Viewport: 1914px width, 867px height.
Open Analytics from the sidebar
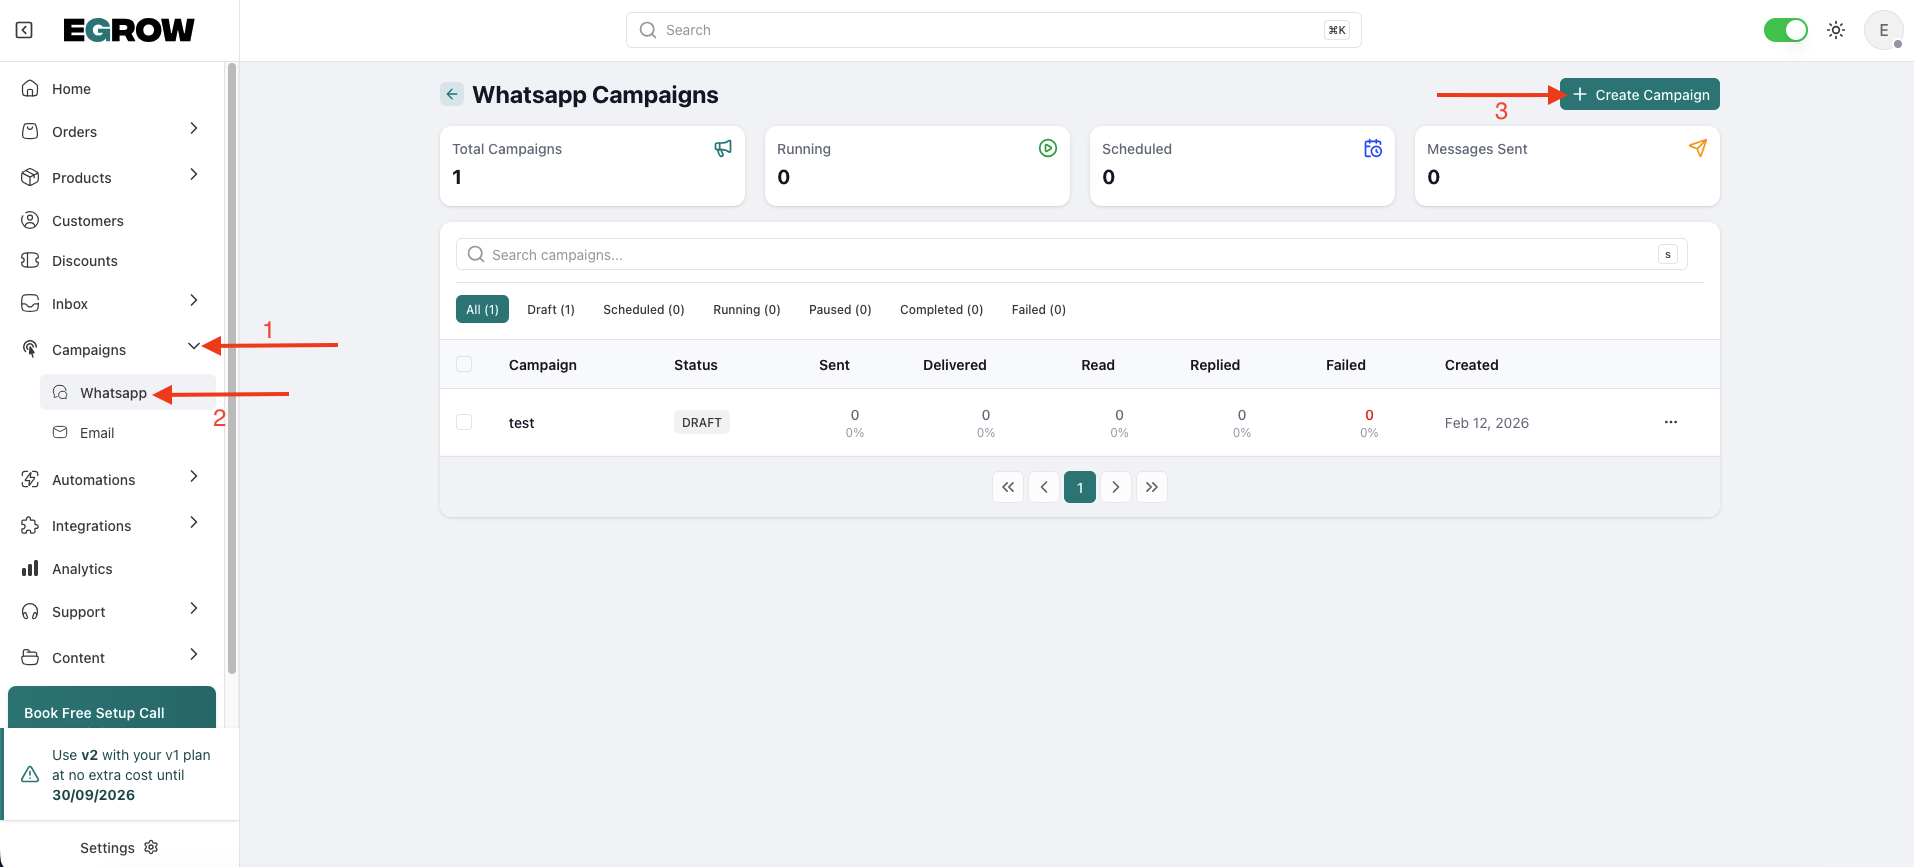click(82, 569)
